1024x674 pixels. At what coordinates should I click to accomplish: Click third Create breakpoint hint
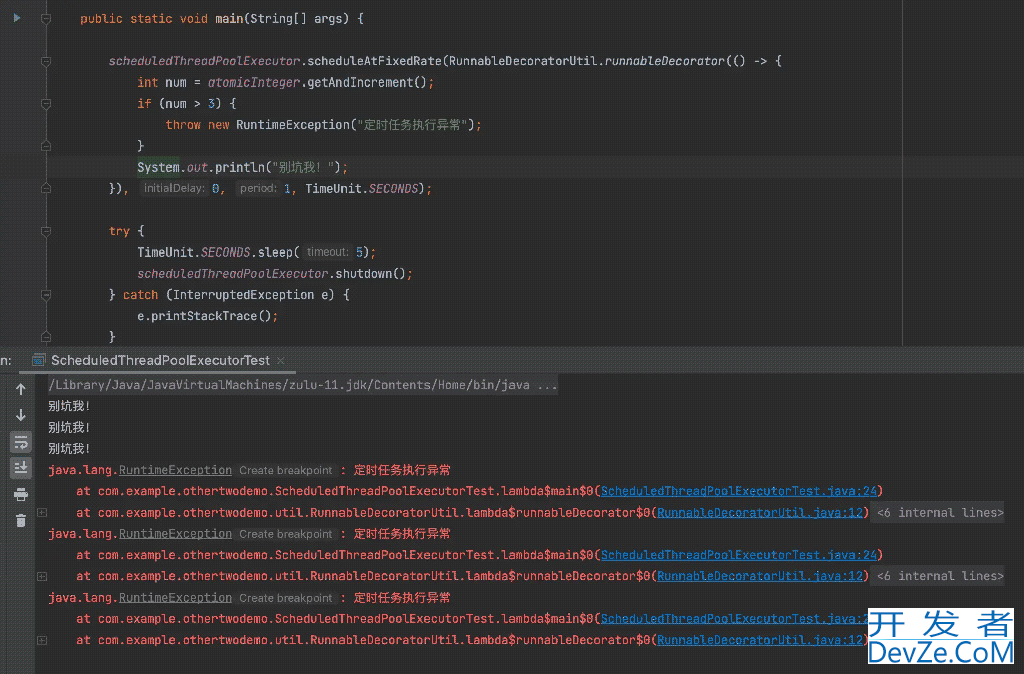285,598
